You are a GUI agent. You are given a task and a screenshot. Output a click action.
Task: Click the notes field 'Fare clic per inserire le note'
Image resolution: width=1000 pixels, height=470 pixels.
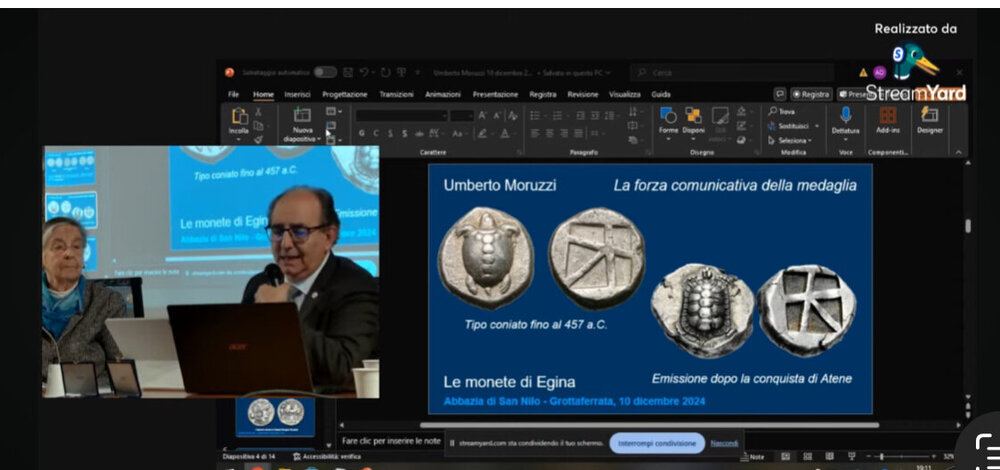pos(391,440)
